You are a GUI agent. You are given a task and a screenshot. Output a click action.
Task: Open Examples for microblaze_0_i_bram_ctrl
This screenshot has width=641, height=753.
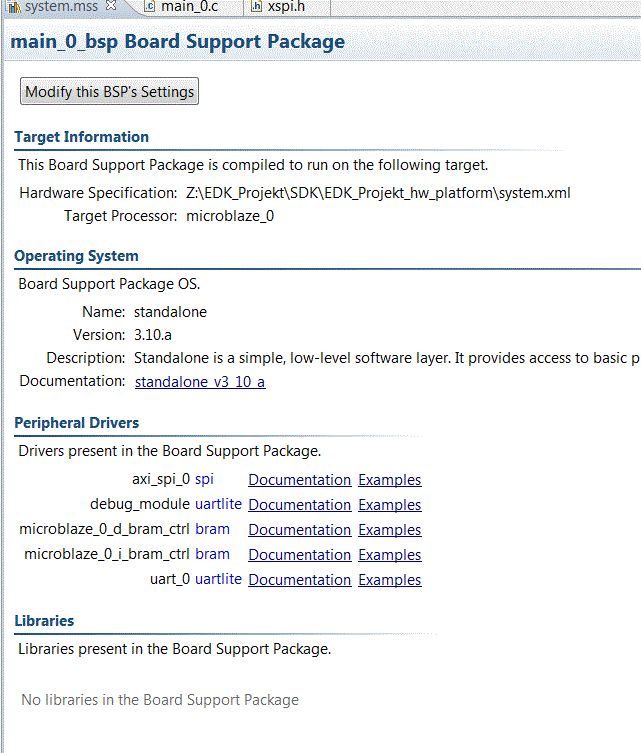pyautogui.click(x=389, y=555)
